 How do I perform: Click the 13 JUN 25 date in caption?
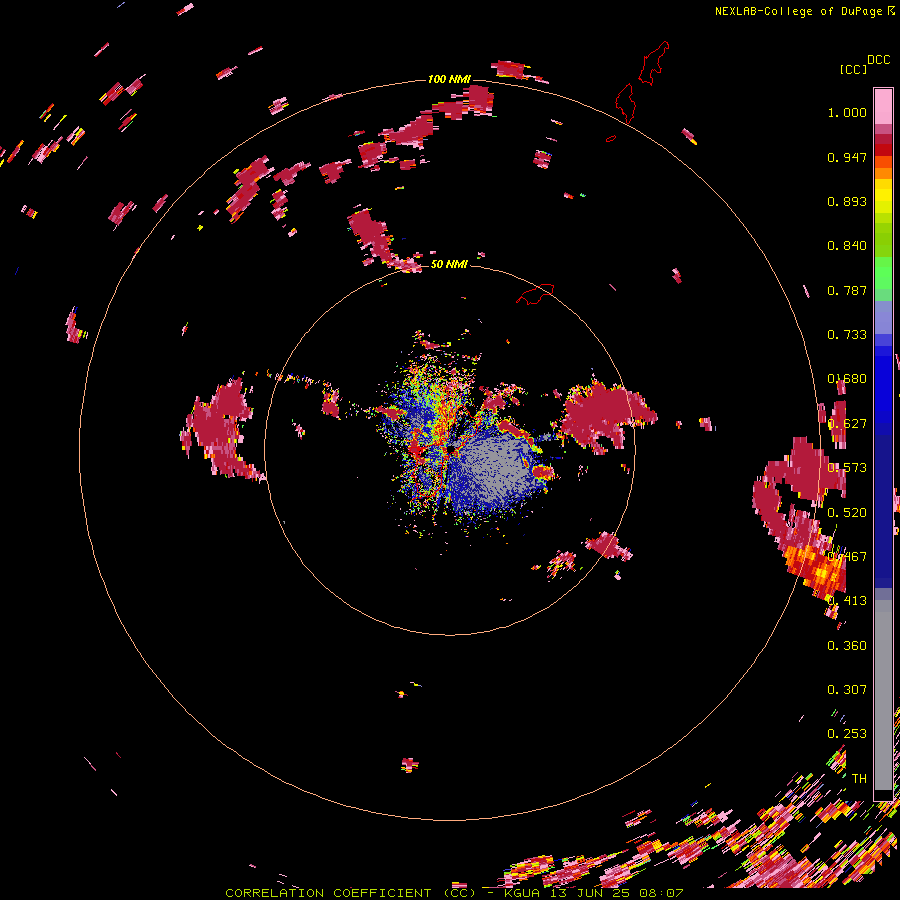pyautogui.click(x=589, y=893)
